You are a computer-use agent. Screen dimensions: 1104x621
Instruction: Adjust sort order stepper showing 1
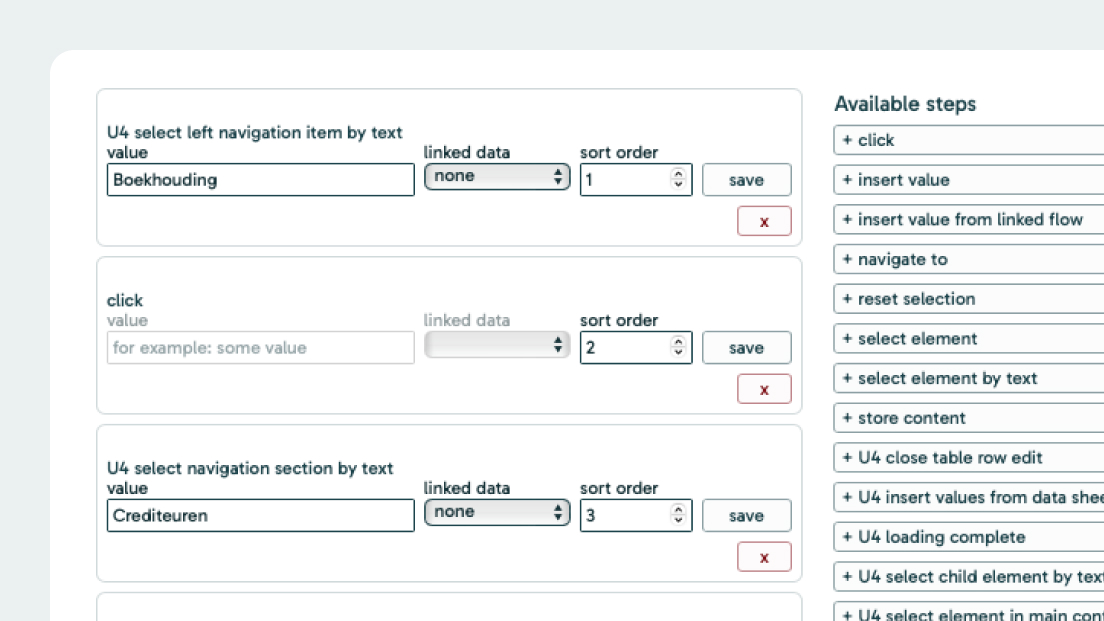click(679, 180)
